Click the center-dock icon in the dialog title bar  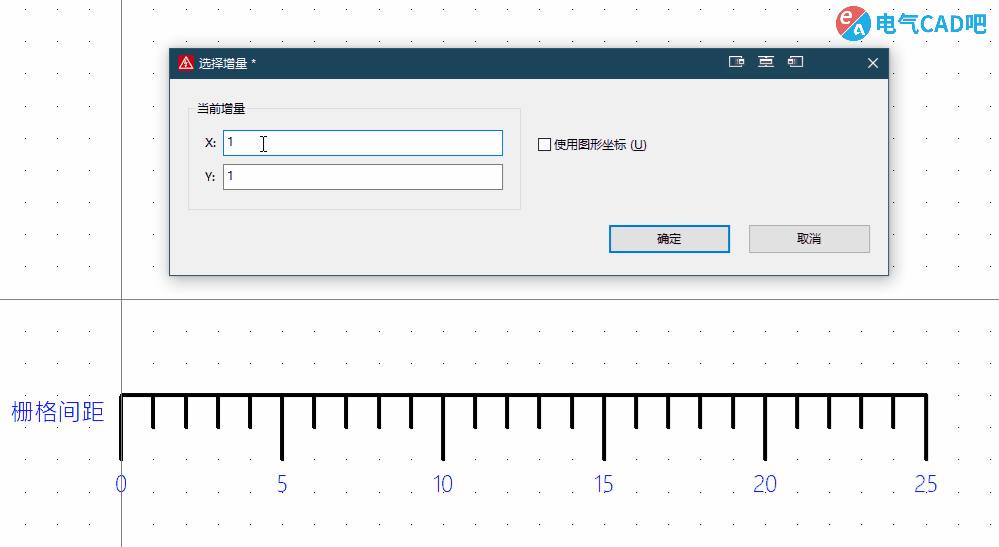pyautogui.click(x=766, y=62)
